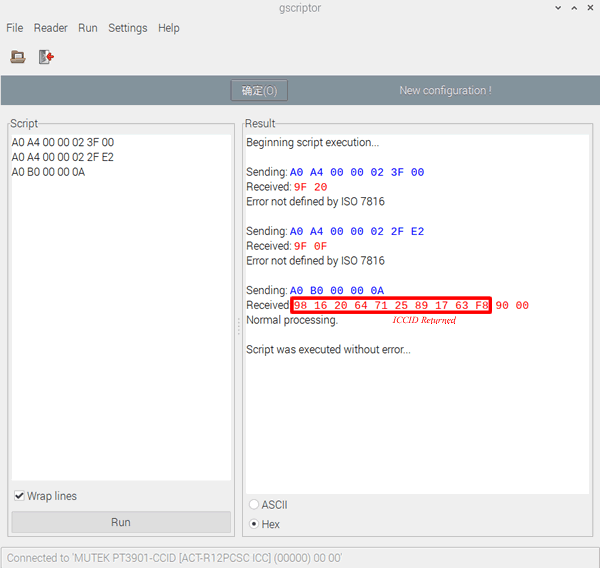Open the File menu
The height and width of the screenshot is (568, 600).
[x=15, y=28]
